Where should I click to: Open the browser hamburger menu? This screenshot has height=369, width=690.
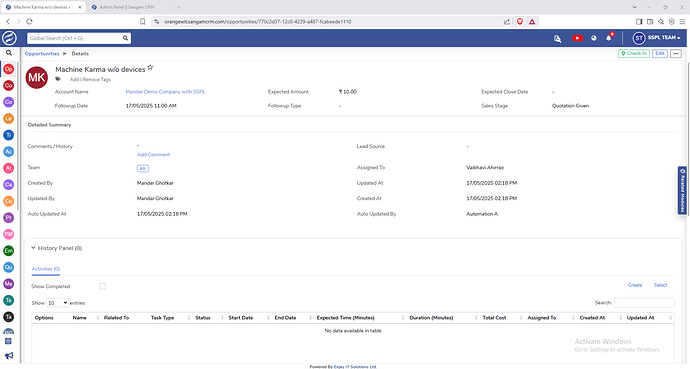click(x=682, y=22)
